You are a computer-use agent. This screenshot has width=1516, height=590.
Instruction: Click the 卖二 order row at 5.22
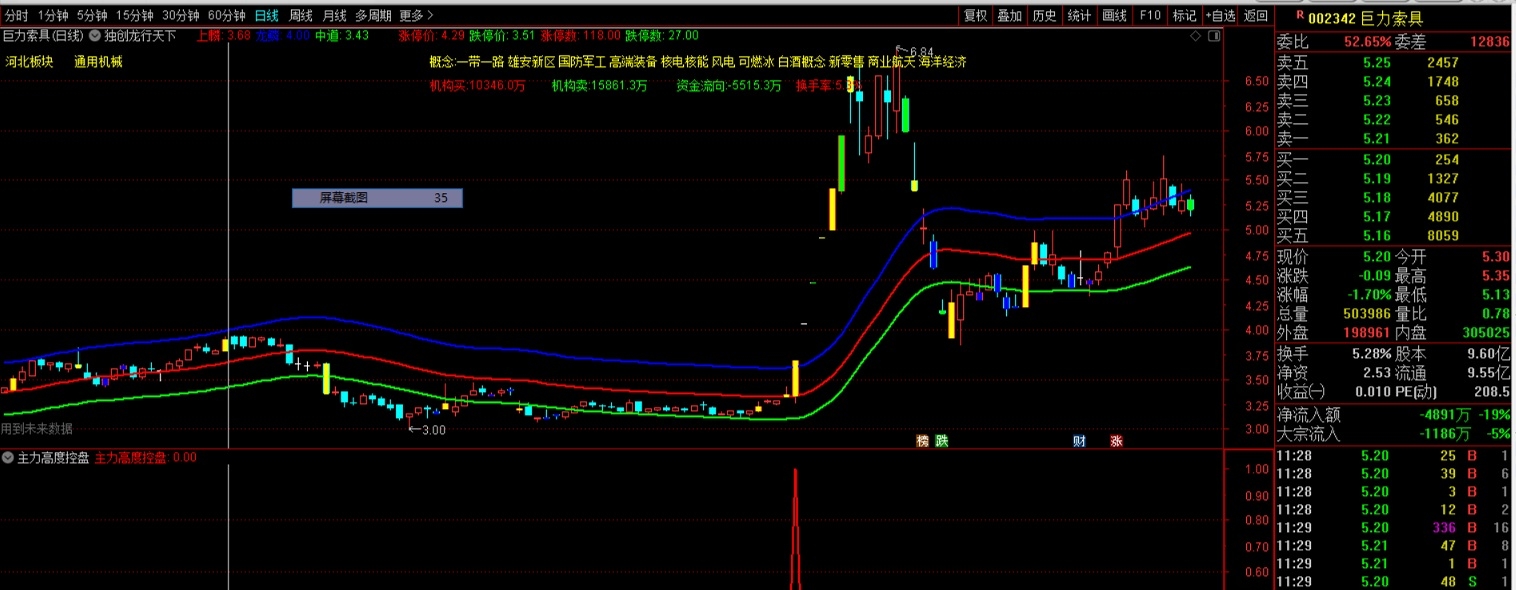(x=1393, y=120)
